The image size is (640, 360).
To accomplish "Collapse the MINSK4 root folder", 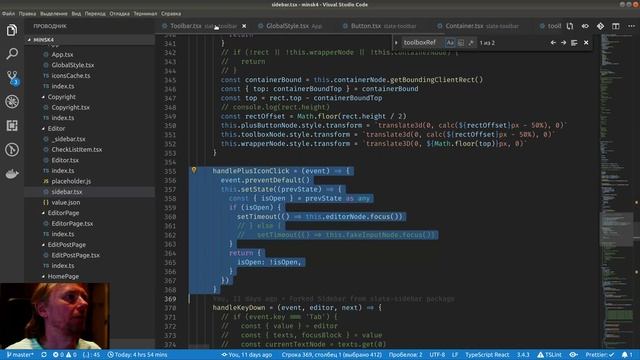I will coord(90,40).
